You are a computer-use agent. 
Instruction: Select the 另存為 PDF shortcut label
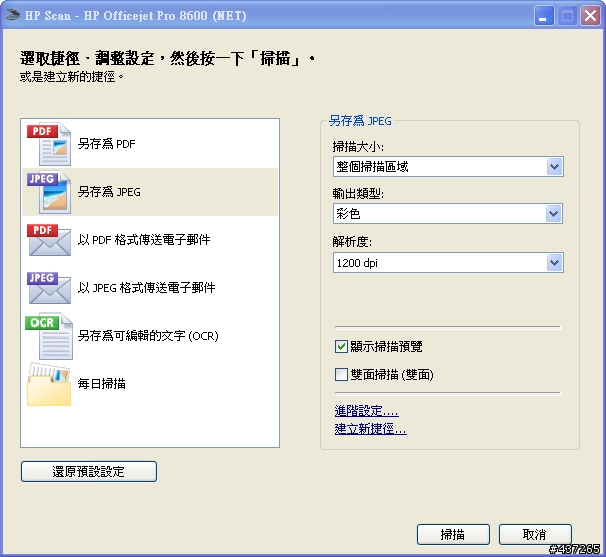[107, 144]
